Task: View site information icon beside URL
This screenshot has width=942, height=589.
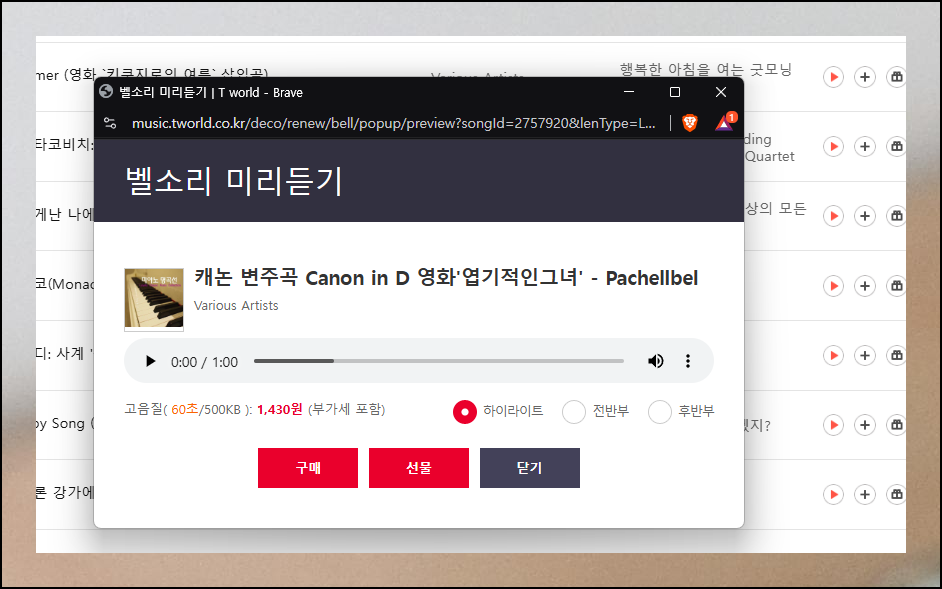Action: coord(110,123)
